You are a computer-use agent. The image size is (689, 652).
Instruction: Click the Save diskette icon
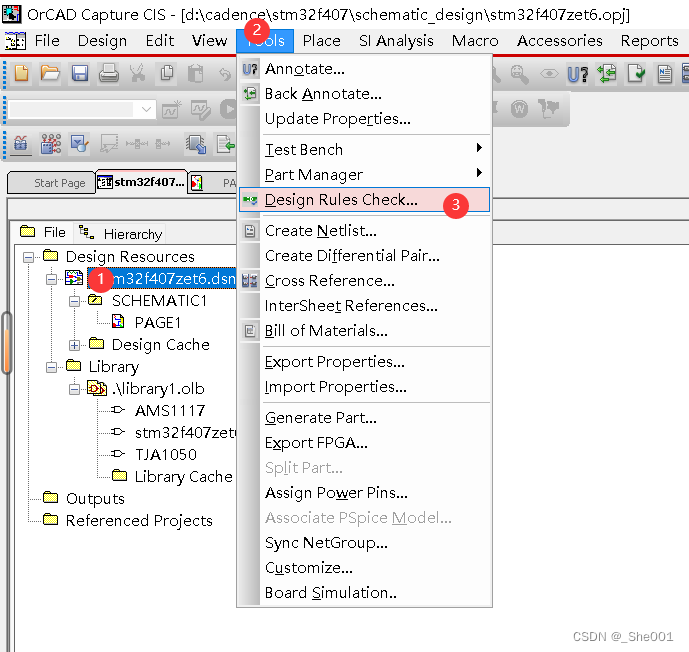coord(80,72)
